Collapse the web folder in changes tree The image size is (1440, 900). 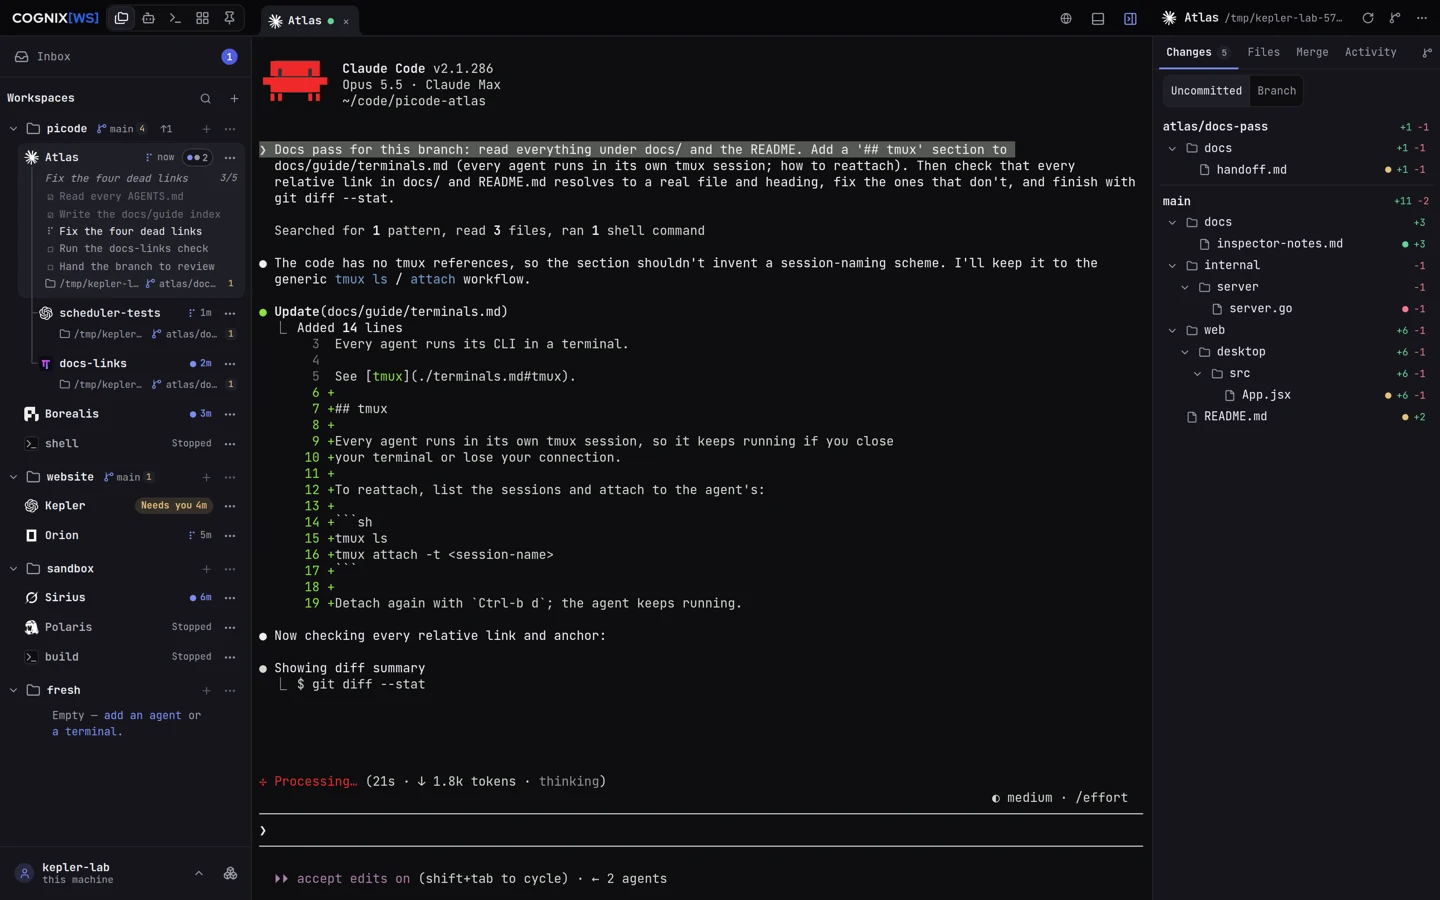(x=1172, y=330)
